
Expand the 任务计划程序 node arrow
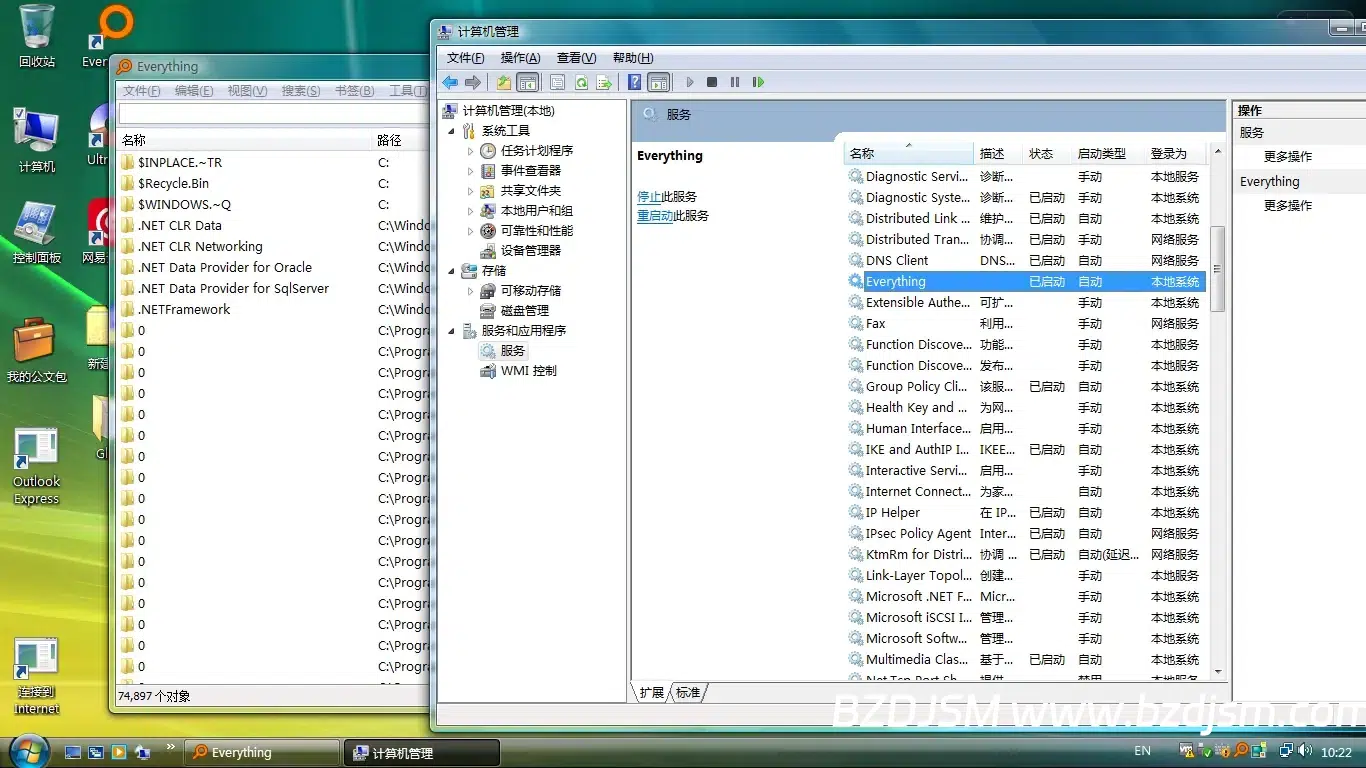point(470,151)
